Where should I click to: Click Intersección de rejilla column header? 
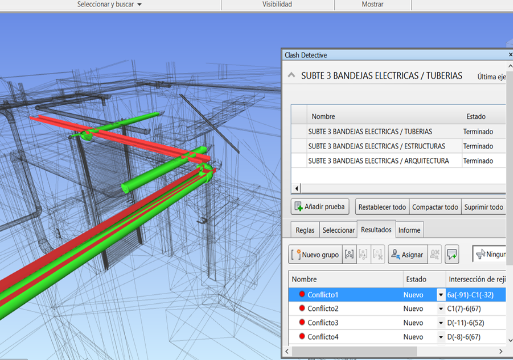pos(476,279)
